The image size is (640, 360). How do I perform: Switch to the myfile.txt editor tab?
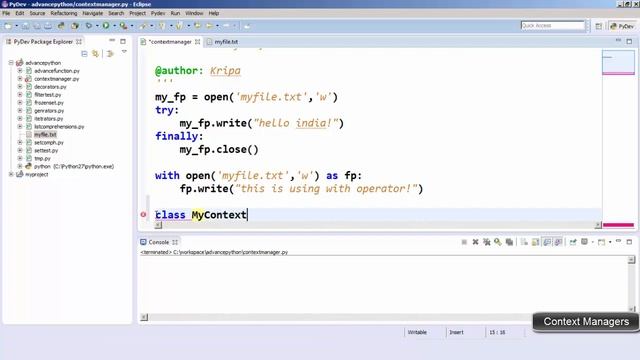226,42
